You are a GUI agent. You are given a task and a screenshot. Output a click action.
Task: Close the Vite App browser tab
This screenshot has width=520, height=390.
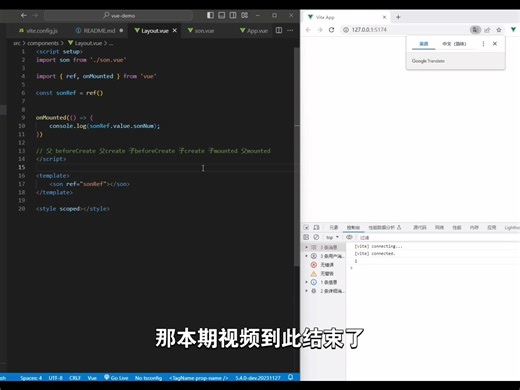(x=384, y=17)
